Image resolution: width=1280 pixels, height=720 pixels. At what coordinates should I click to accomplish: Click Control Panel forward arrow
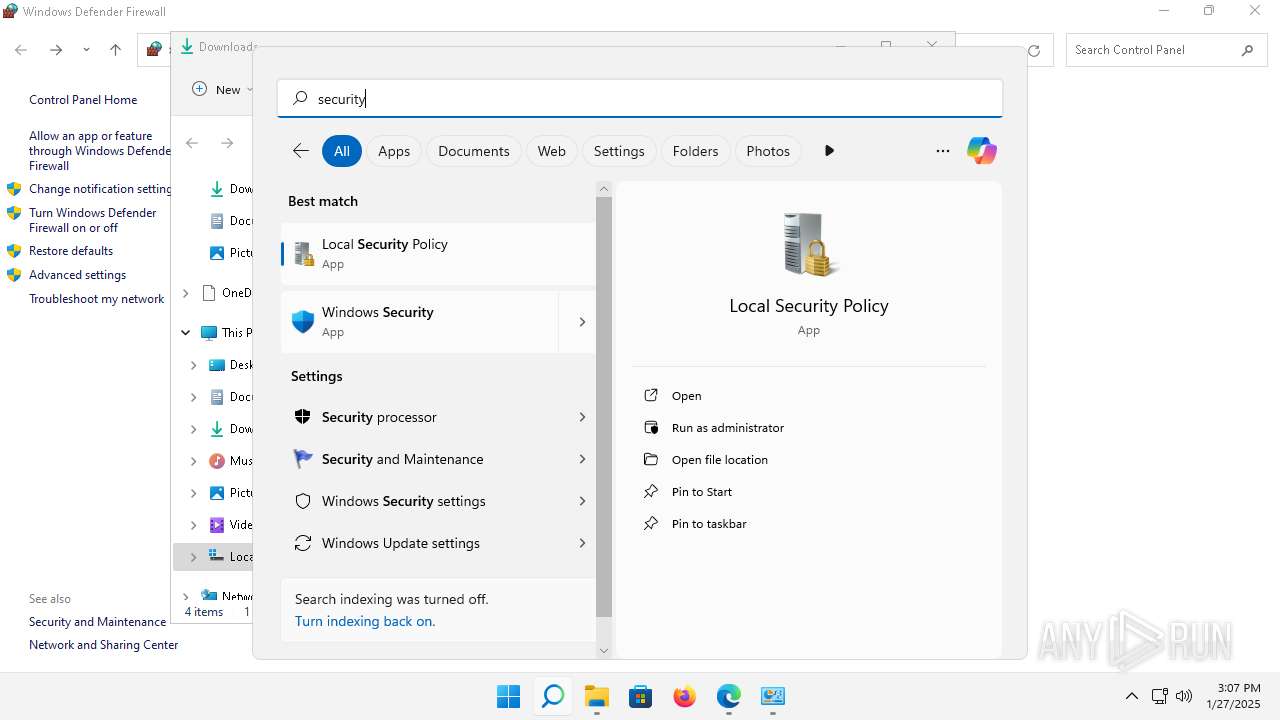point(56,50)
